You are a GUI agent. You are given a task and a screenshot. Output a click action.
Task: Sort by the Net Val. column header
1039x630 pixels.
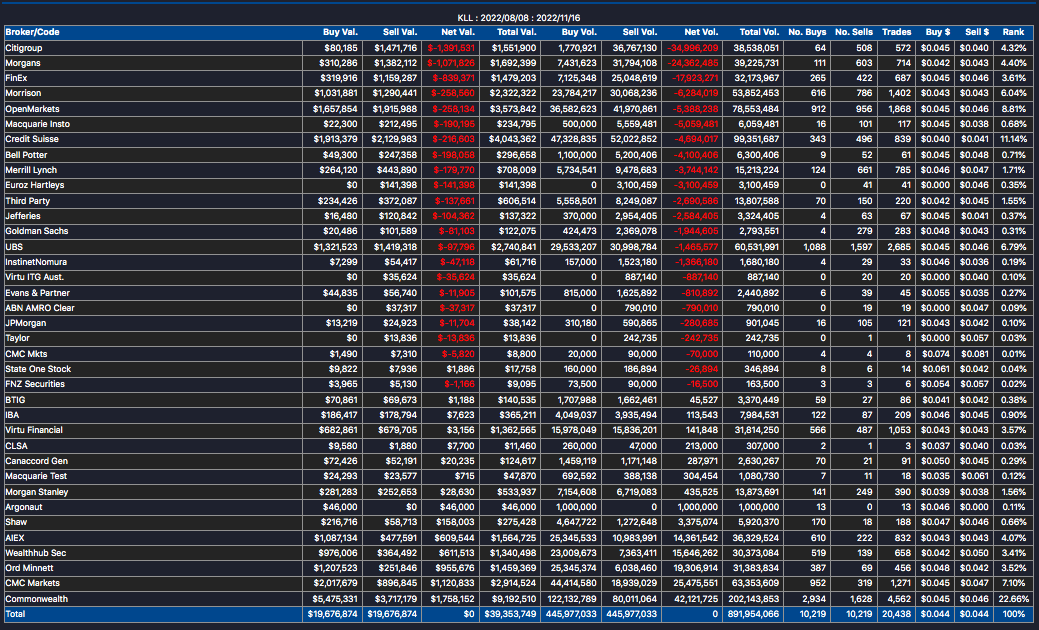tap(458, 32)
